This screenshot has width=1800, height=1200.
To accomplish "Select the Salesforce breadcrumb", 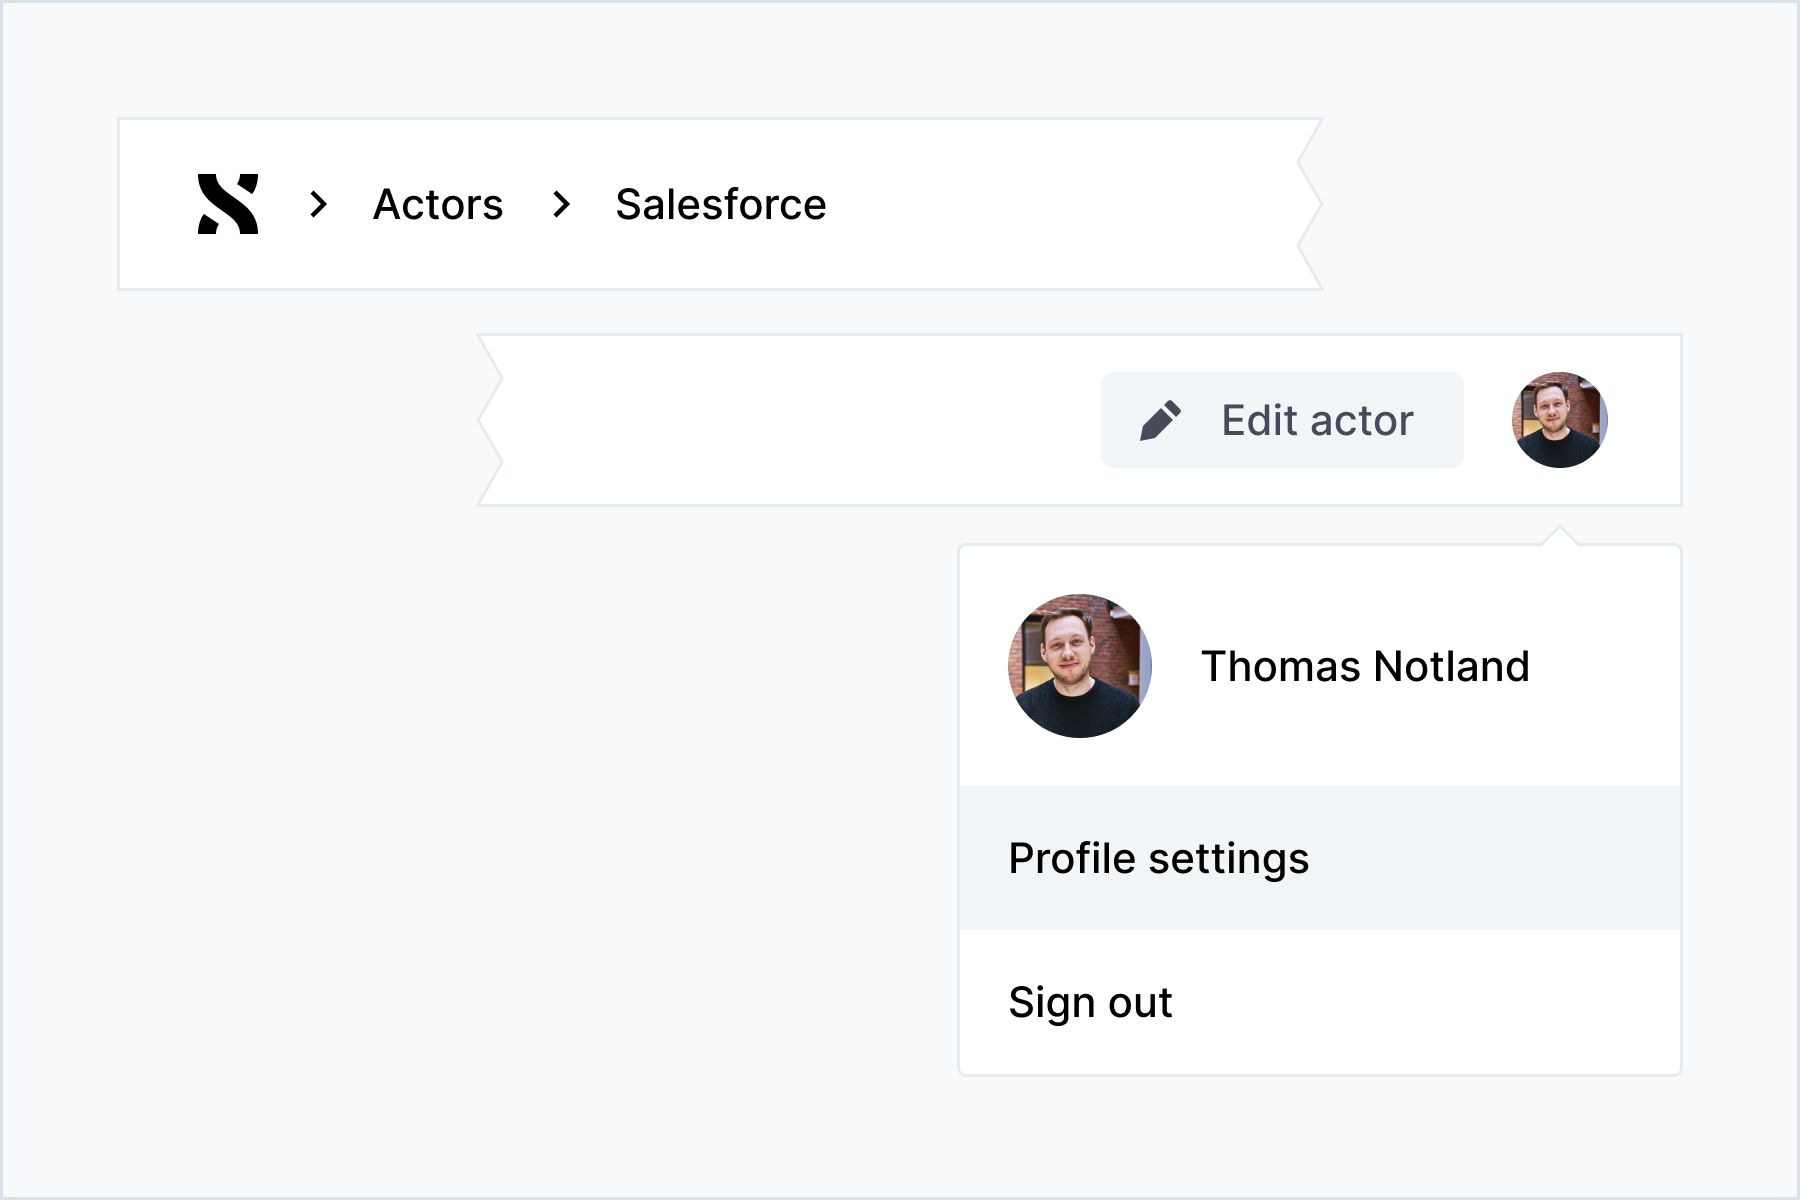I will pyautogui.click(x=720, y=204).
